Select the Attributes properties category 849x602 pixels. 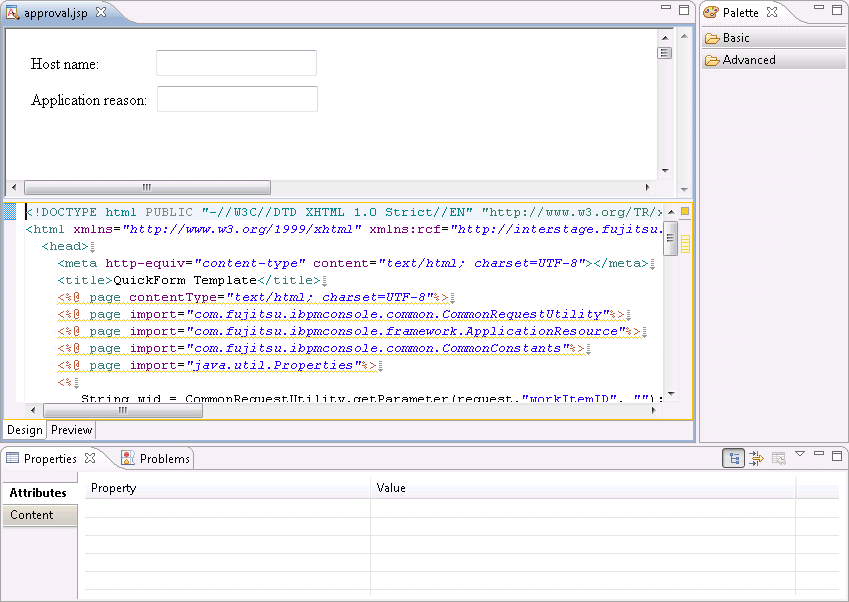pos(38,493)
